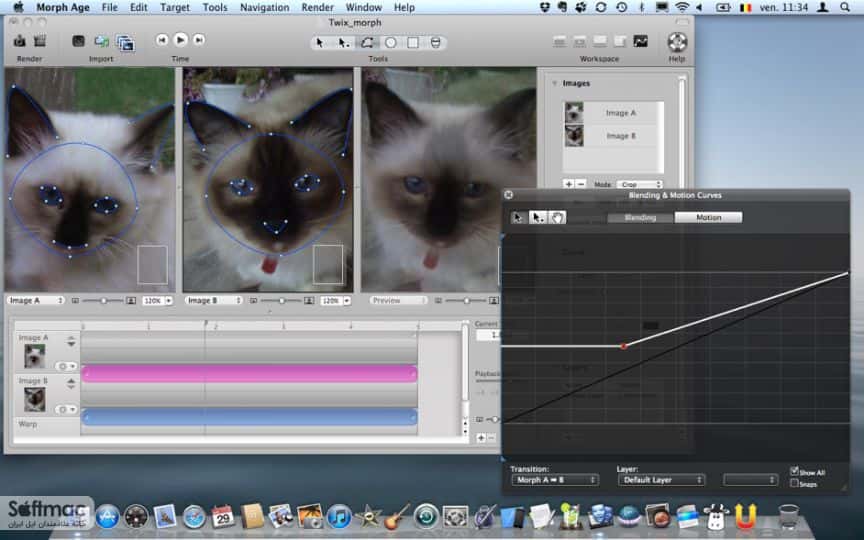Click the Image B track reorder stepper
Screen dimensions: 864x540
(71, 384)
